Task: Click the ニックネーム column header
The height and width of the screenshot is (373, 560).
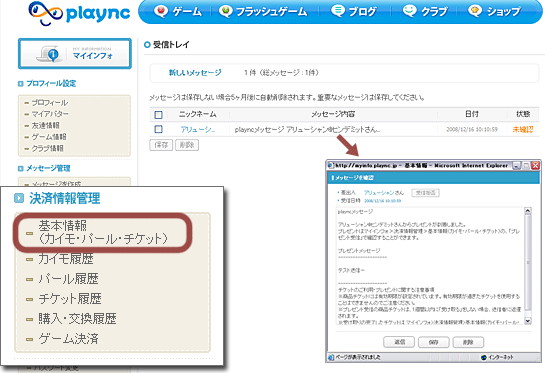Action: tap(198, 114)
